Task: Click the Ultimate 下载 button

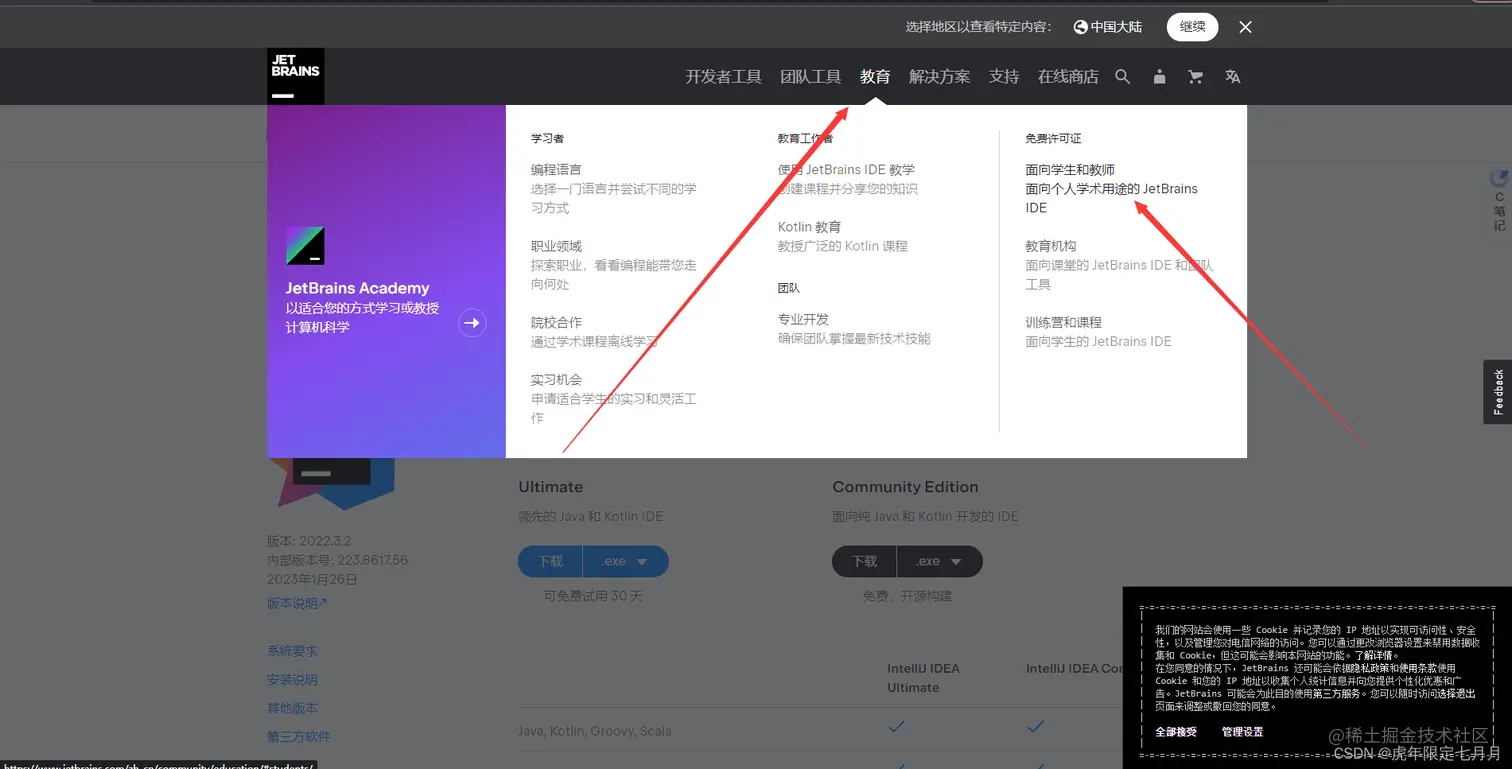Action: click(x=551, y=561)
